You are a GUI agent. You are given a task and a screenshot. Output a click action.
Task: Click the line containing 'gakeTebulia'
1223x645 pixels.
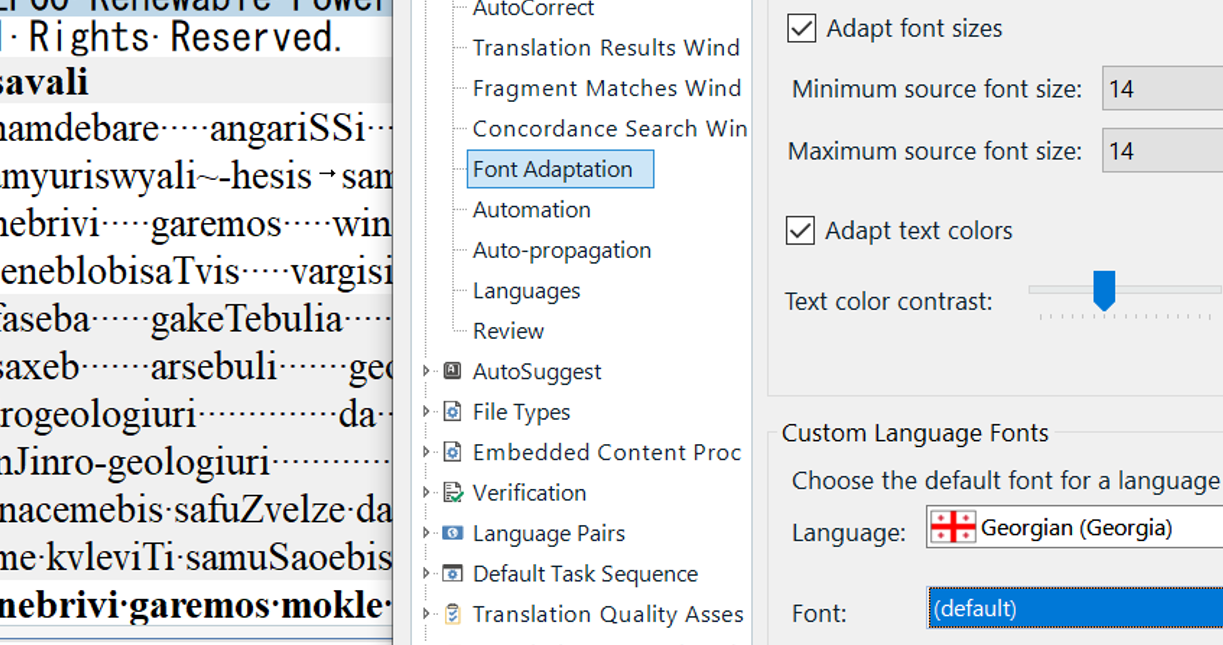click(196, 319)
